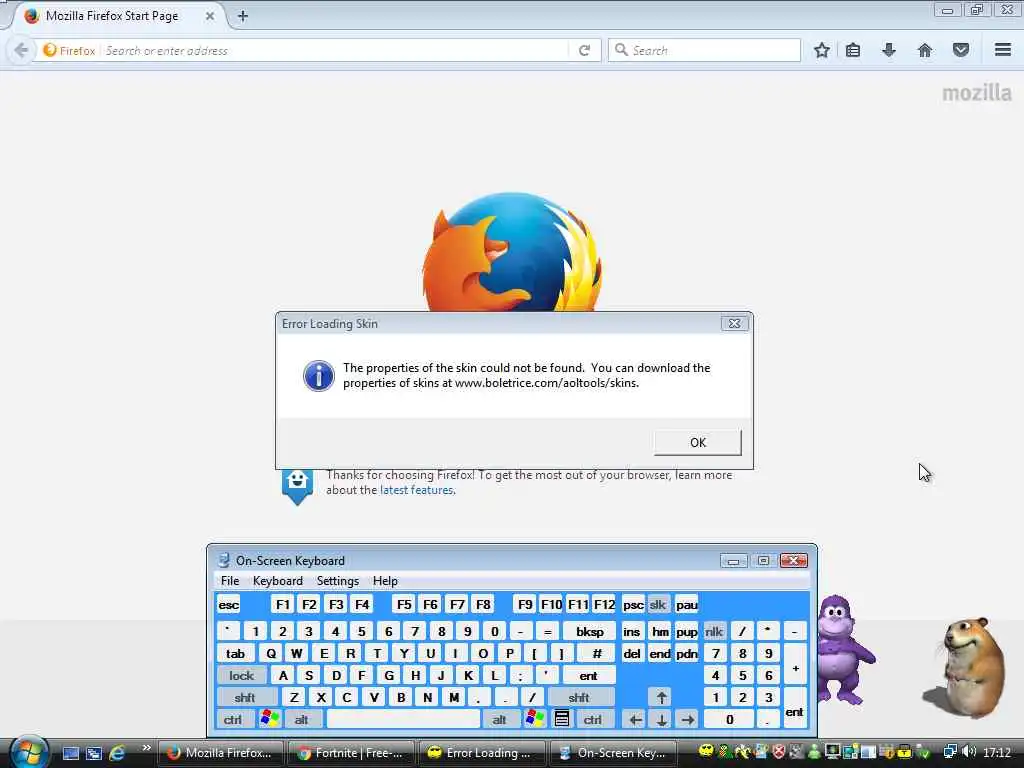This screenshot has width=1024, height=768.
Task: Click the up arrow key on keyboard
Action: (x=661, y=697)
